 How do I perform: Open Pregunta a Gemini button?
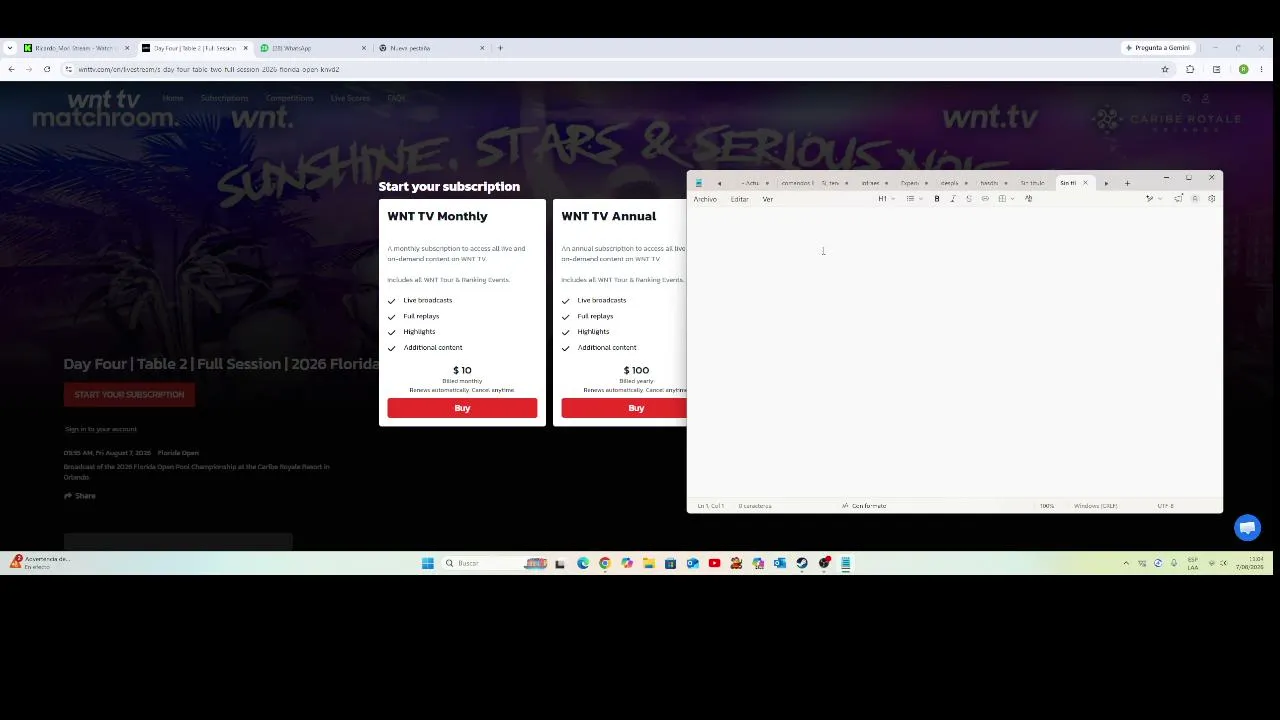tap(1158, 48)
